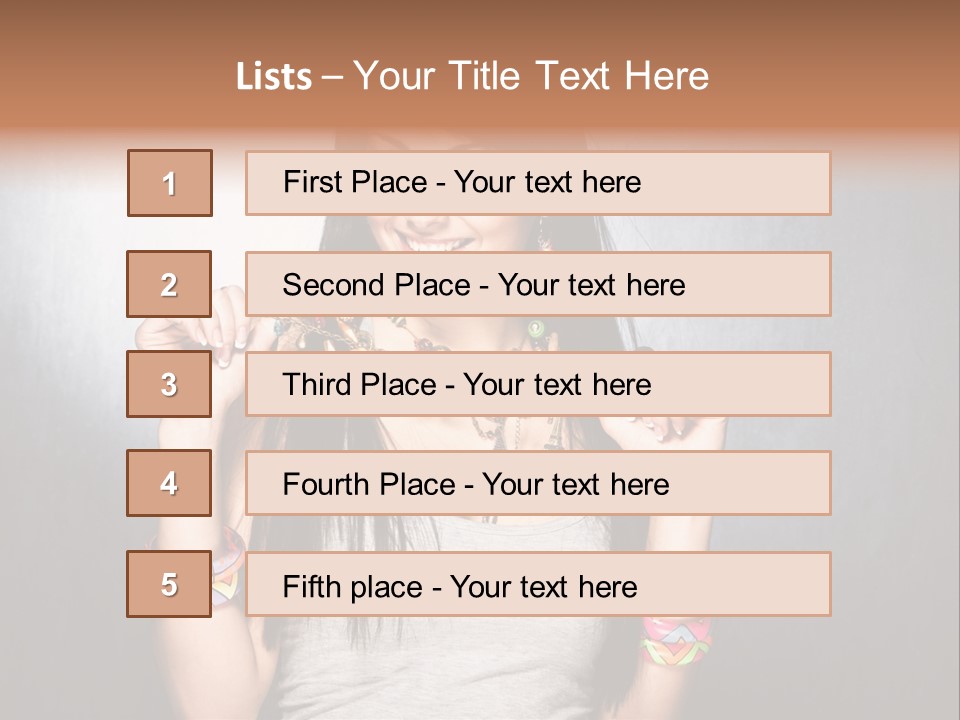Select the "Third Place" text bar

538,384
